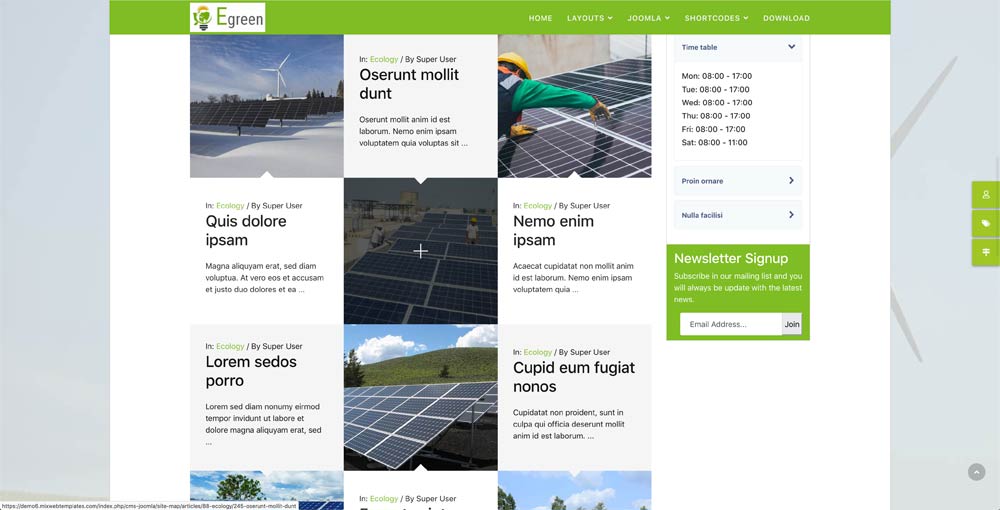Go to the Home menu item
1000x510 pixels.
coord(540,18)
